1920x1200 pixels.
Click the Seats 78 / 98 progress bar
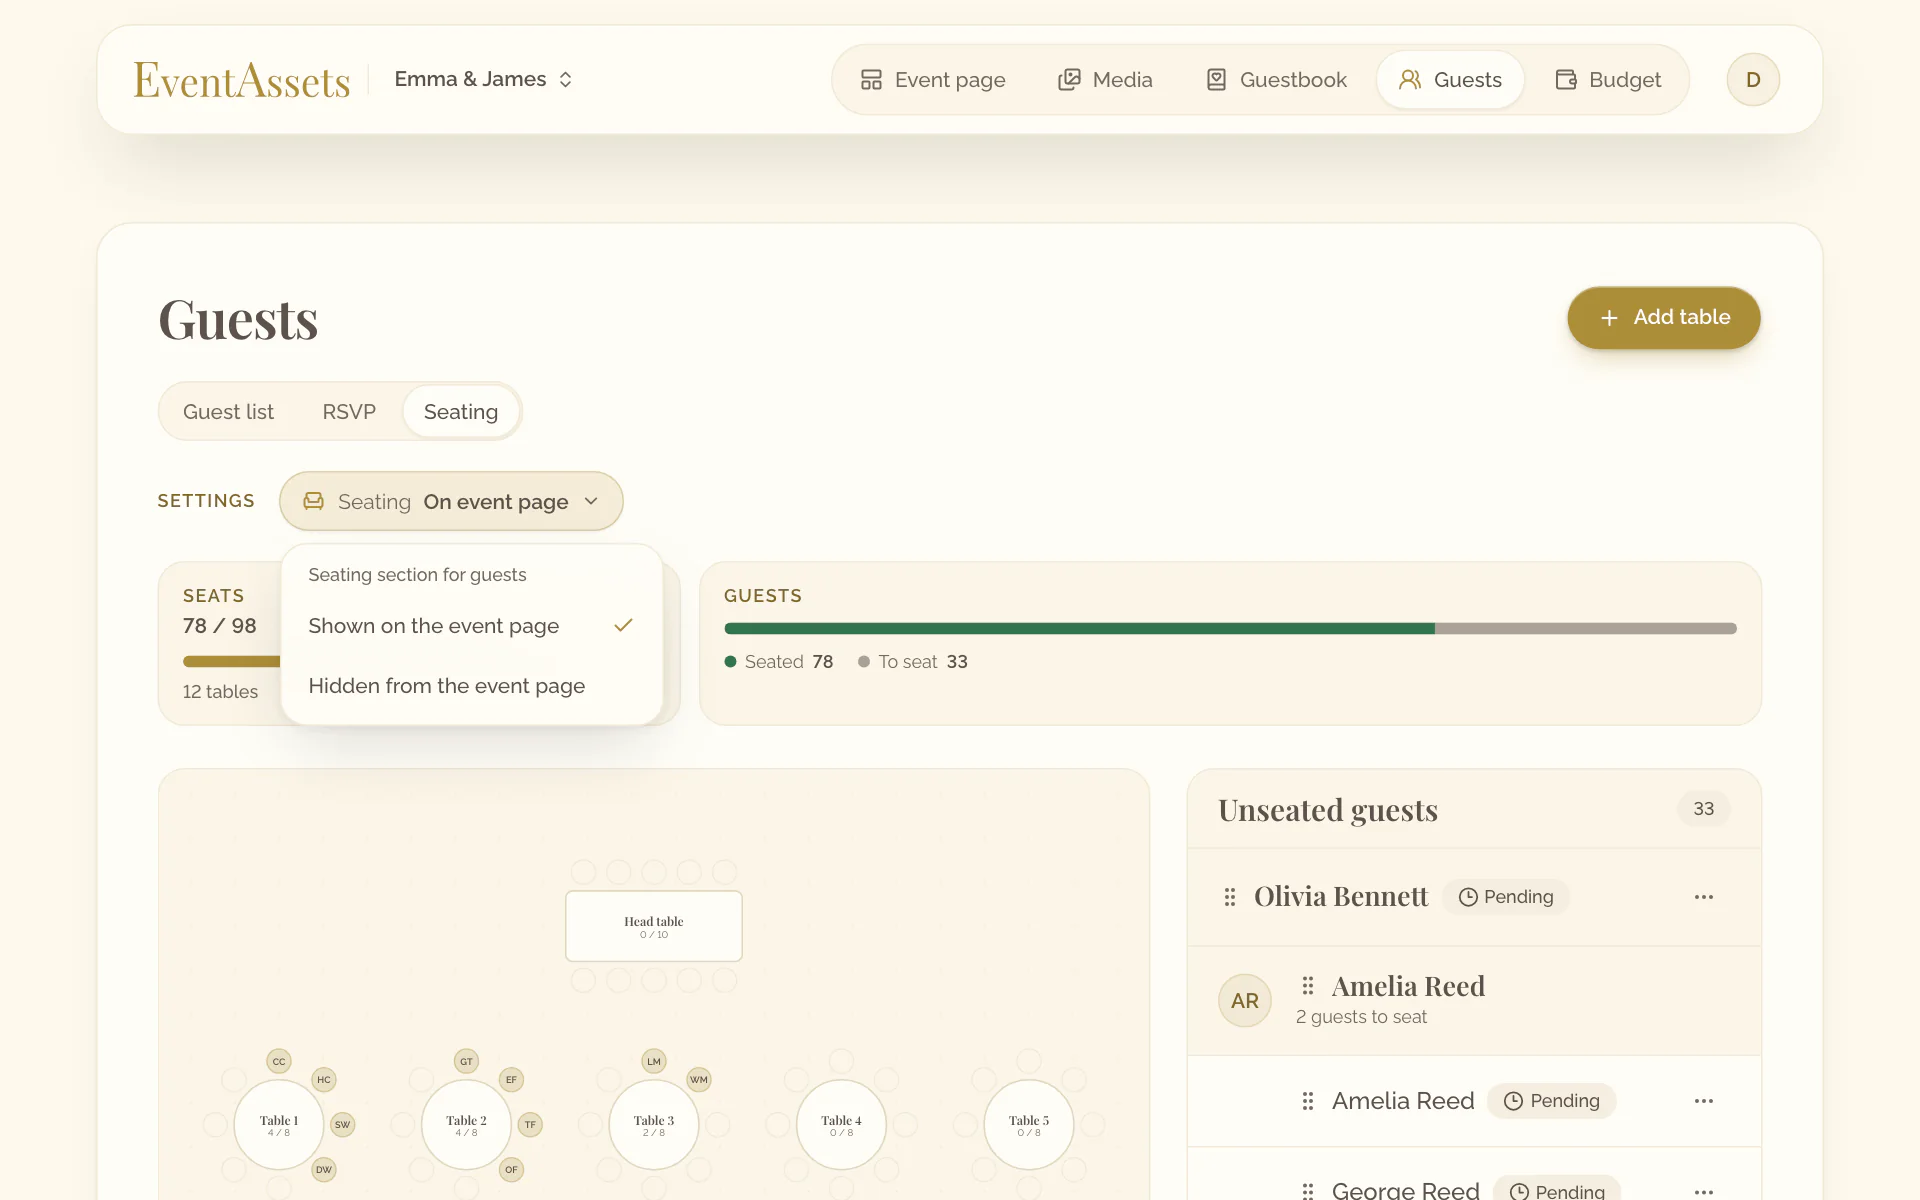pos(232,661)
